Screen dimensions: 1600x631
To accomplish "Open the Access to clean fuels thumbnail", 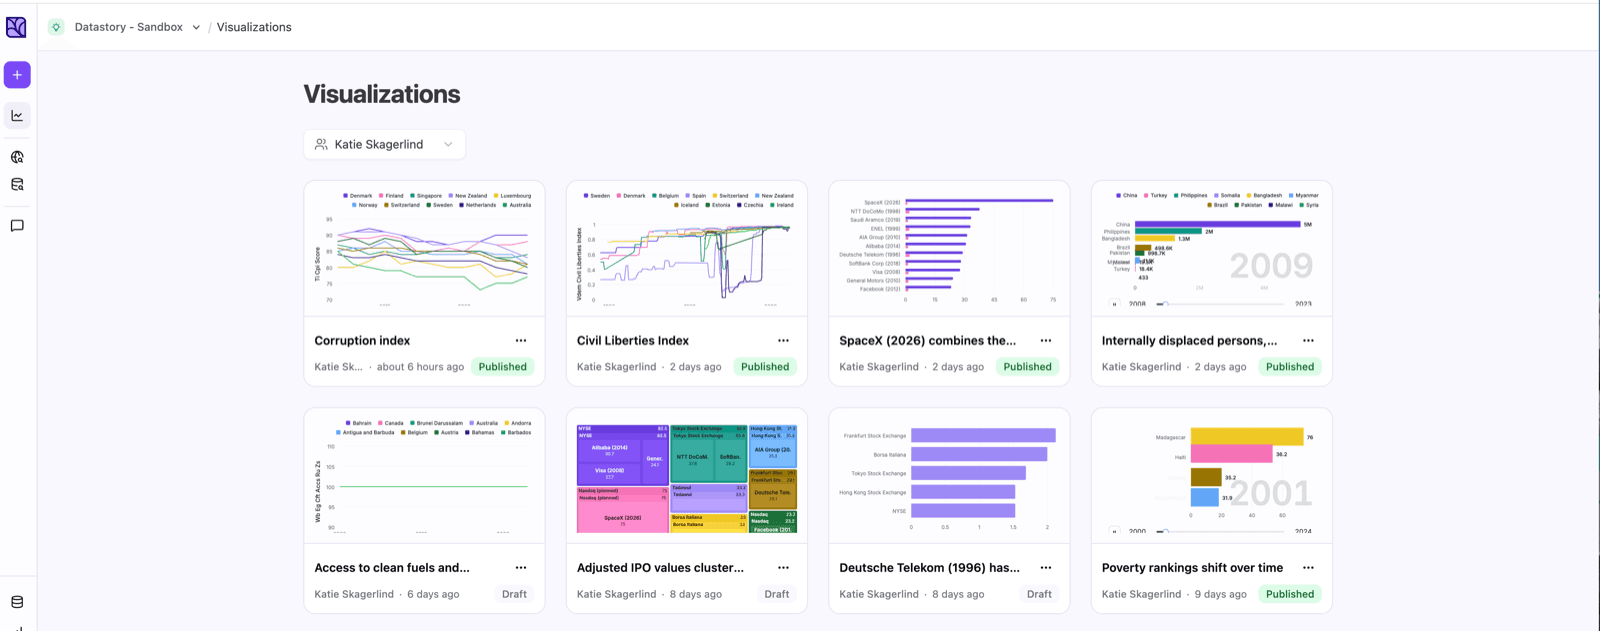I will pos(424,476).
